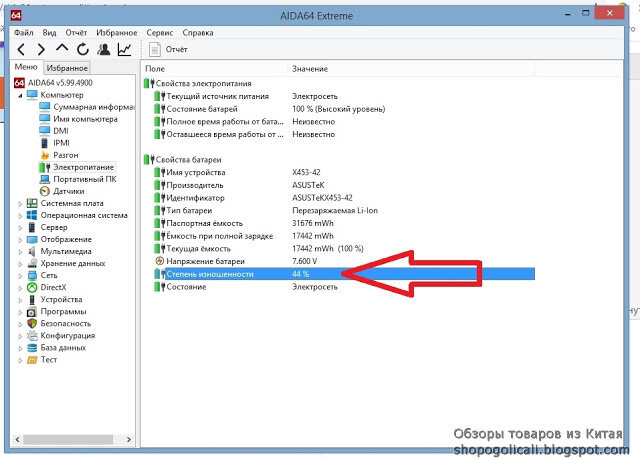640x458 pixels.
Task: Click the AIDA64 app icon in title bar
Action: click(x=16, y=15)
